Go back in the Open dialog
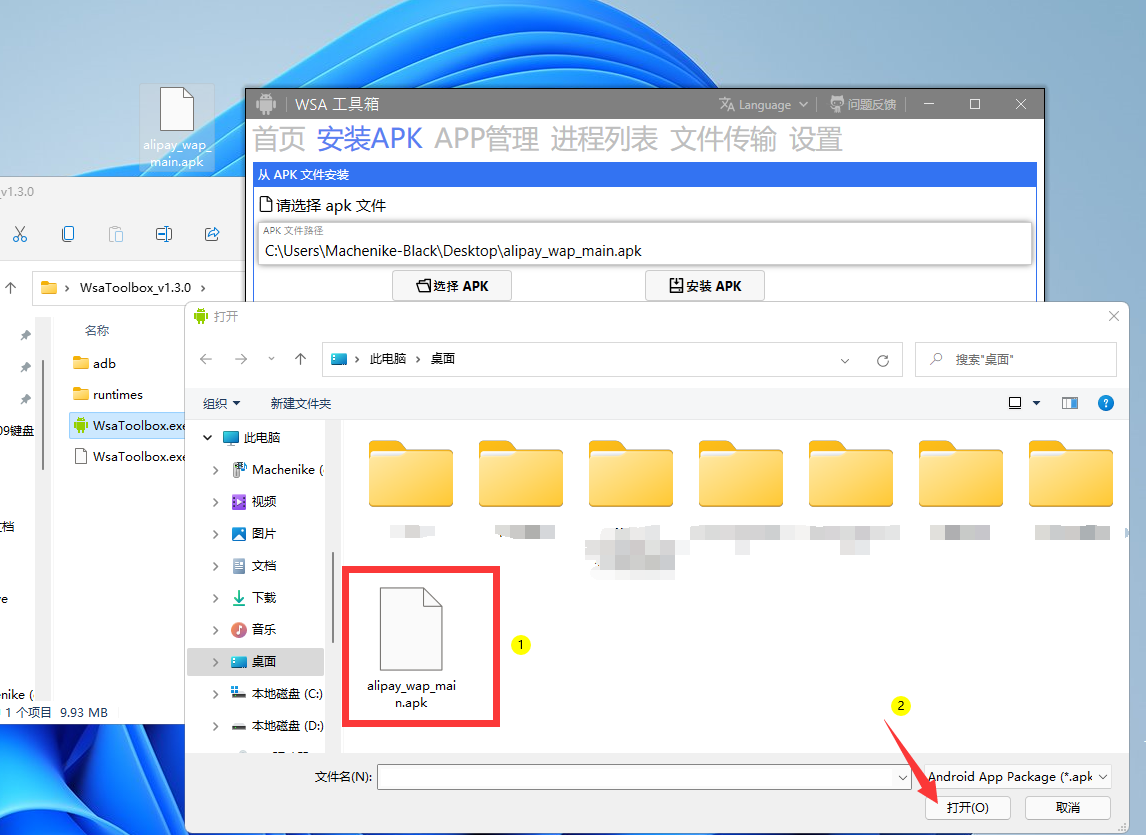The width and height of the screenshot is (1146, 835). pyautogui.click(x=206, y=359)
